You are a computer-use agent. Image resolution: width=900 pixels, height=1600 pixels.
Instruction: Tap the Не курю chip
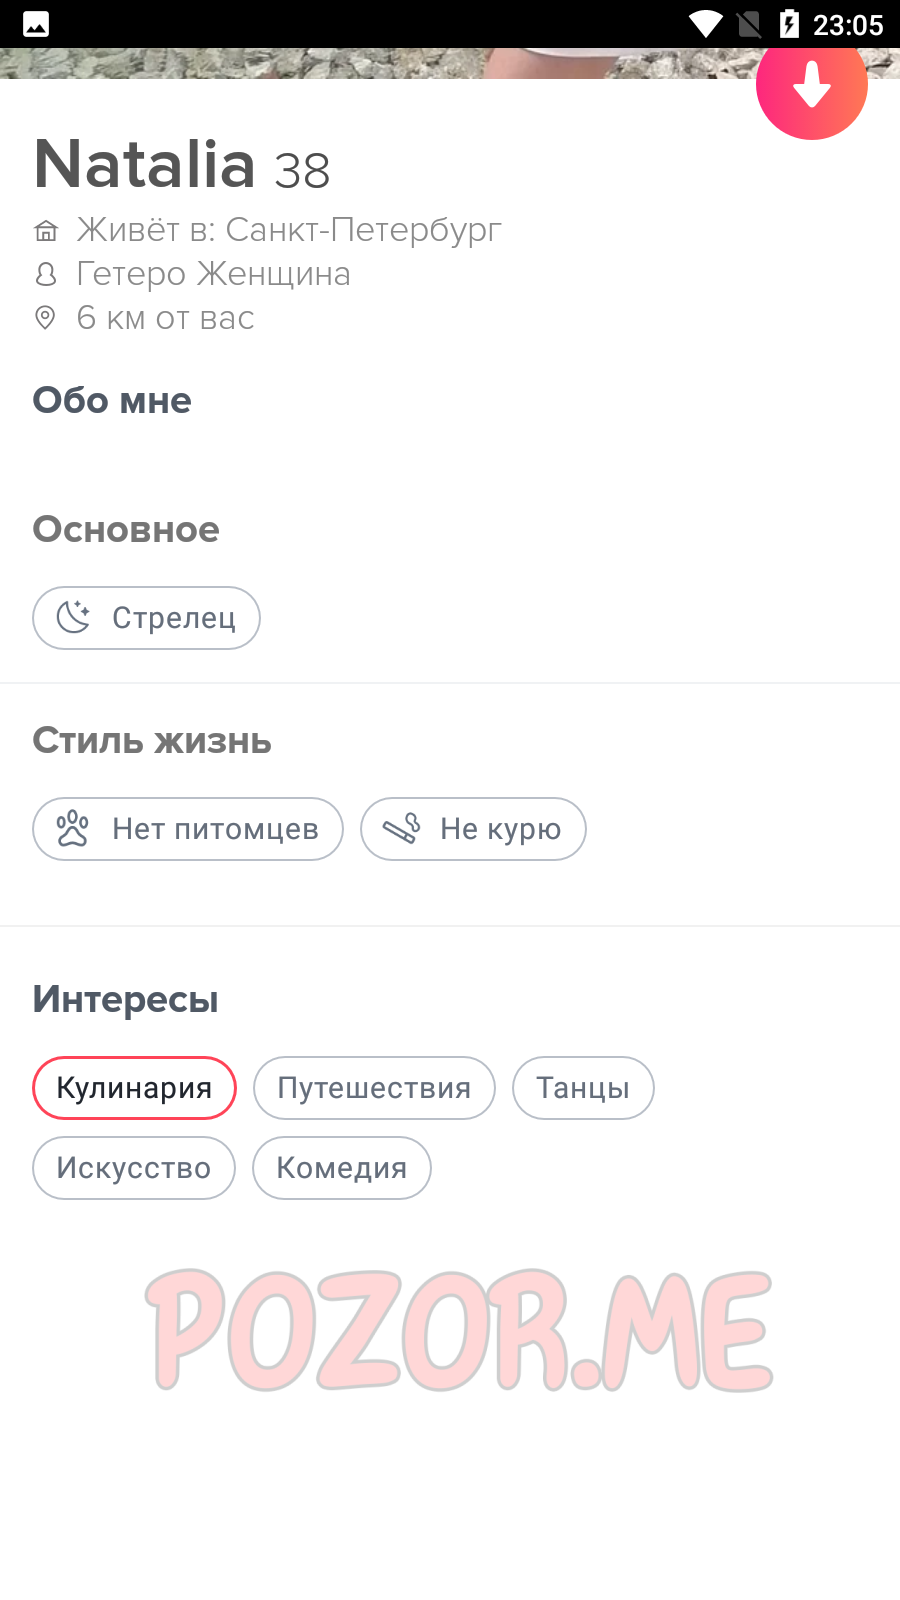pyautogui.click(x=473, y=829)
